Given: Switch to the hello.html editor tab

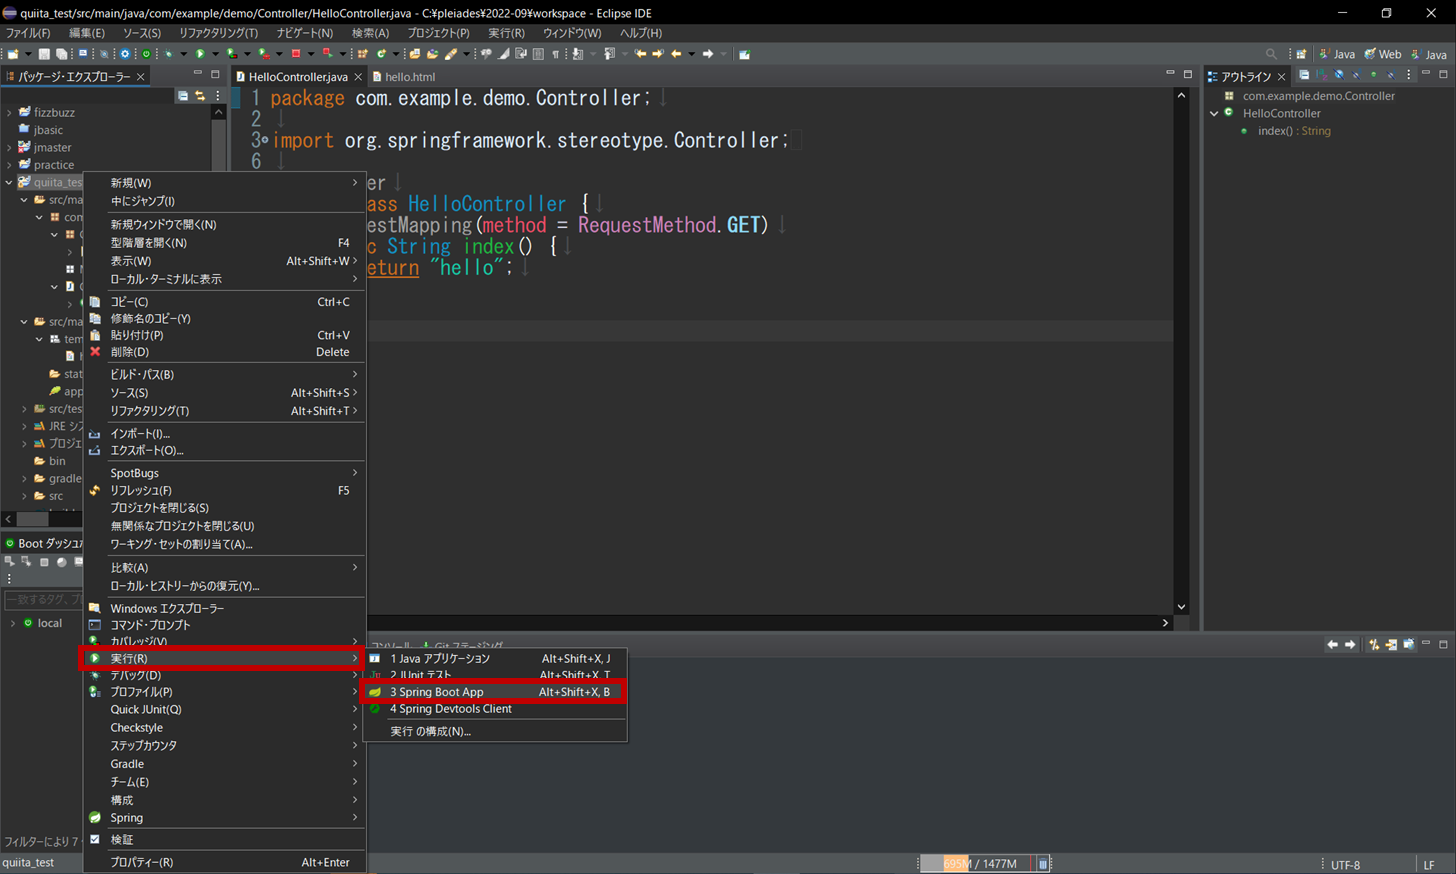Looking at the screenshot, I should [x=409, y=77].
